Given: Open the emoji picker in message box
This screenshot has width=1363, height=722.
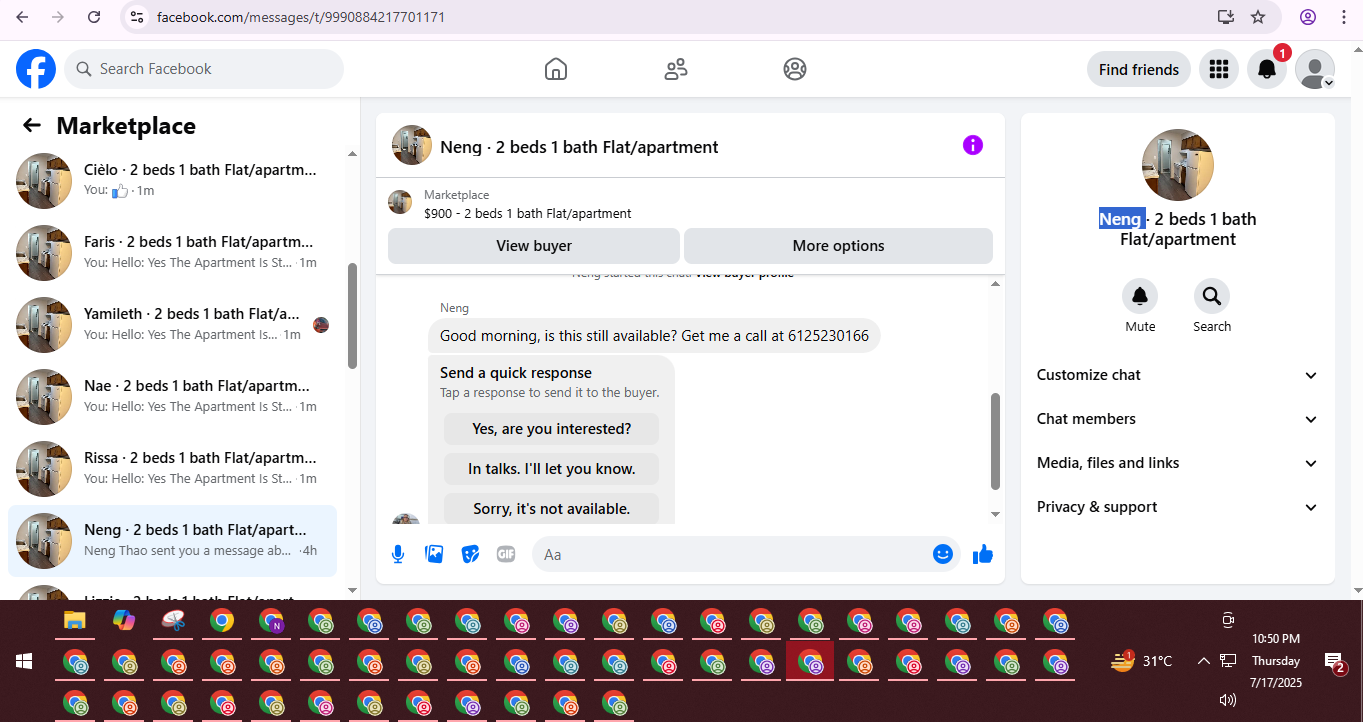Looking at the screenshot, I should tap(942, 554).
